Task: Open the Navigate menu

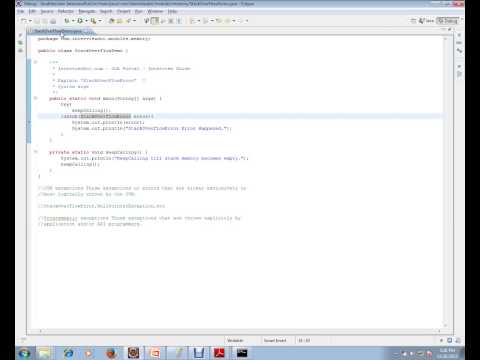Action: [x=87, y=11]
